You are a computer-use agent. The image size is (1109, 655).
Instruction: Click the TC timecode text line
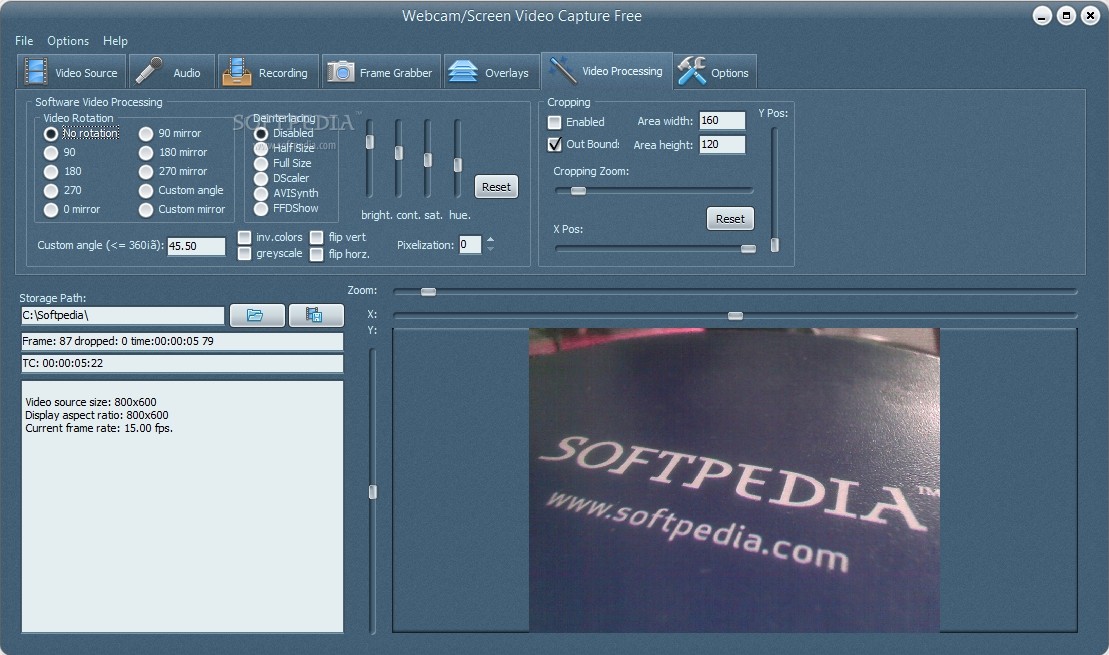182,363
